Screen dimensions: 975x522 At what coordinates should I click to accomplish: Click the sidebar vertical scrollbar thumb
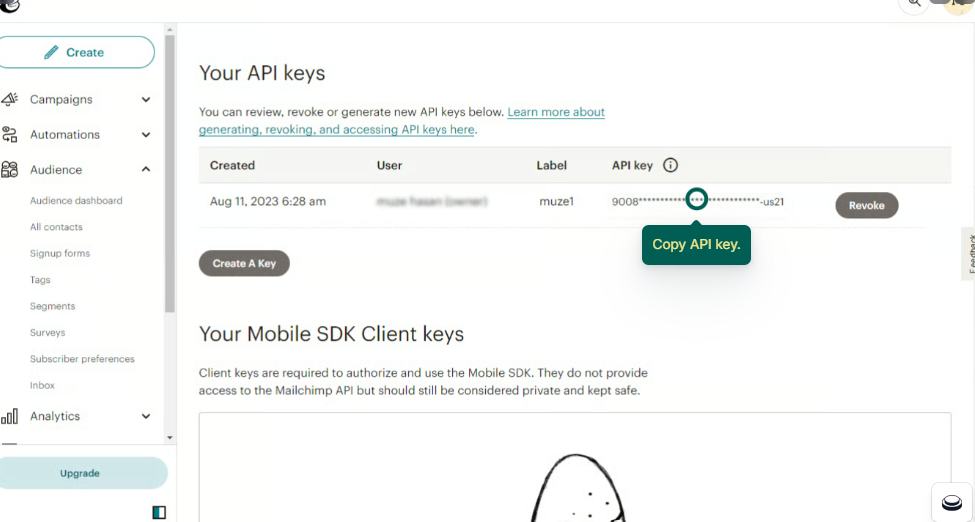(170, 174)
